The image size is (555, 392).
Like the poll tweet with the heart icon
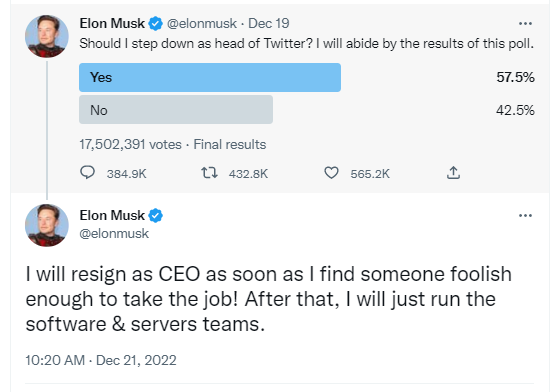(x=331, y=173)
